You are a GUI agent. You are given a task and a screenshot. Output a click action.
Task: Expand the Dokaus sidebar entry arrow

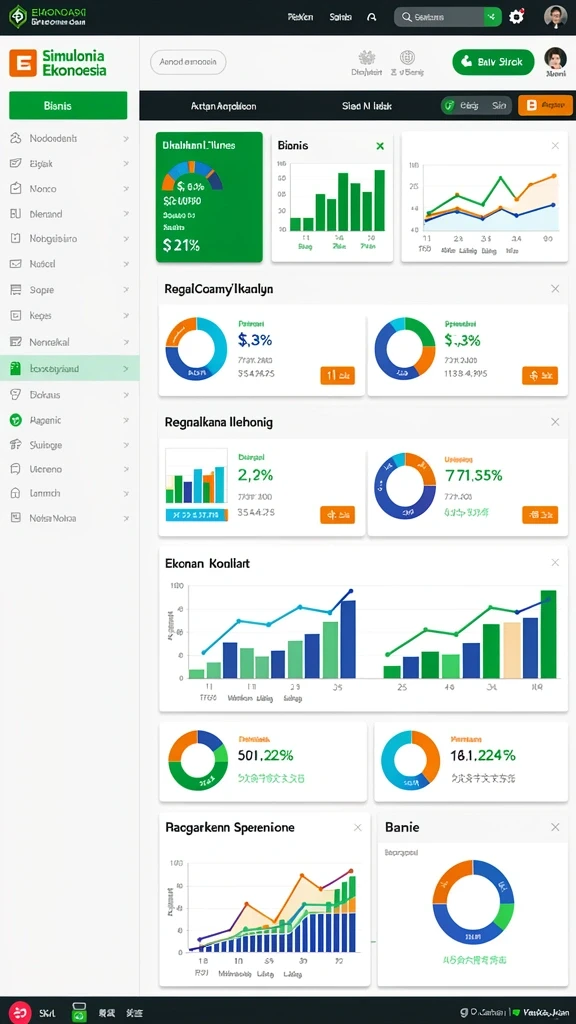coord(125,394)
